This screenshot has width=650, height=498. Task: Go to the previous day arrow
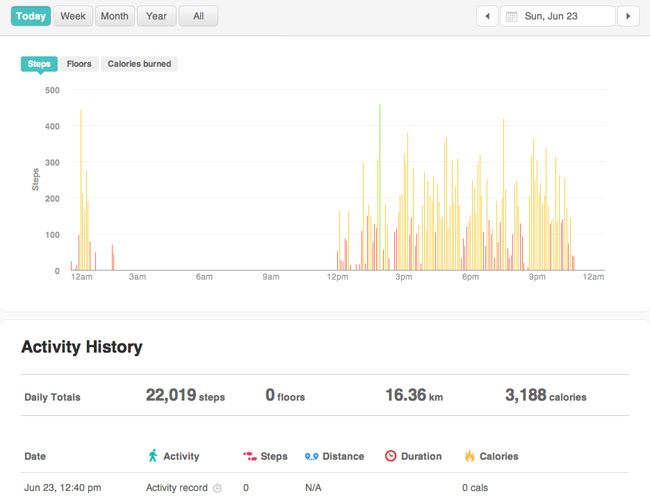tap(487, 16)
